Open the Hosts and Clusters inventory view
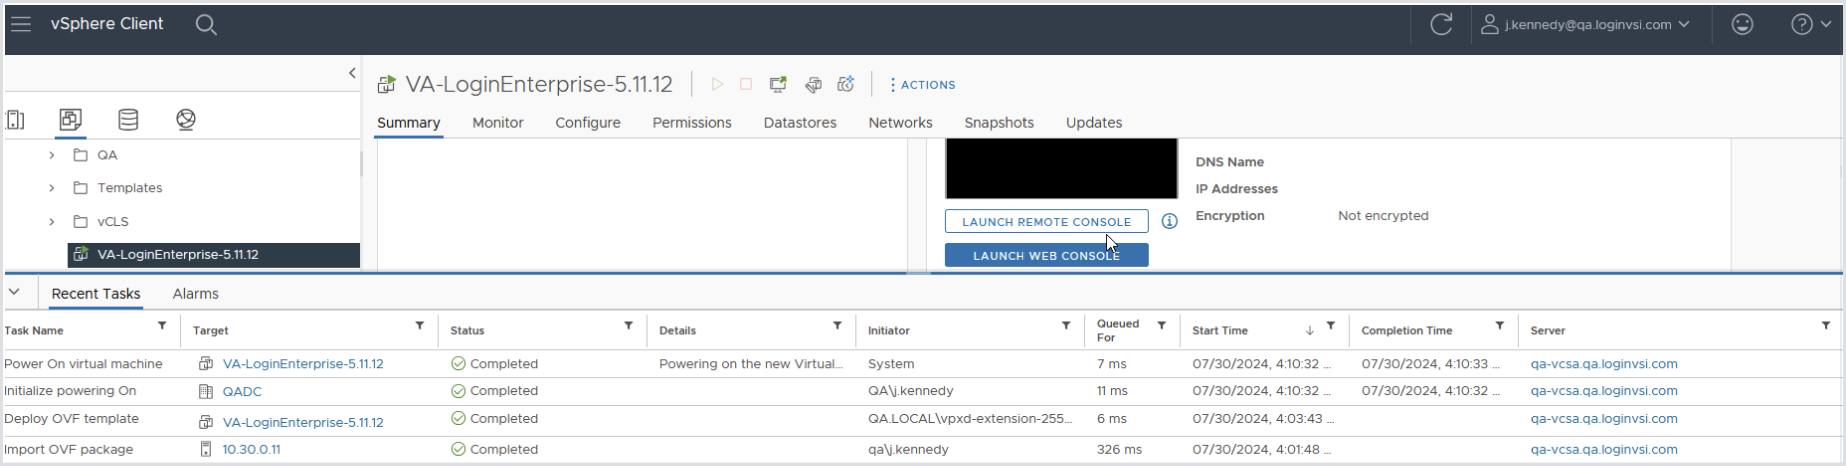Viewport: 1846px width, 466px height. tap(15, 120)
